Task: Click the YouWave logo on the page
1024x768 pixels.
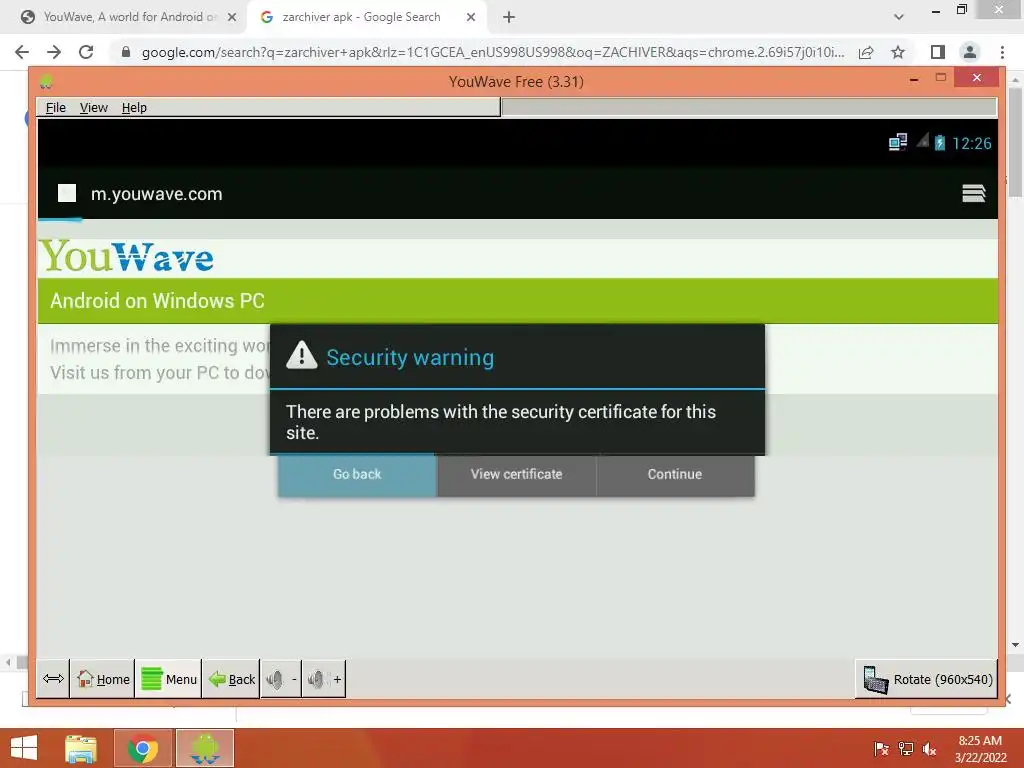Action: point(127,257)
